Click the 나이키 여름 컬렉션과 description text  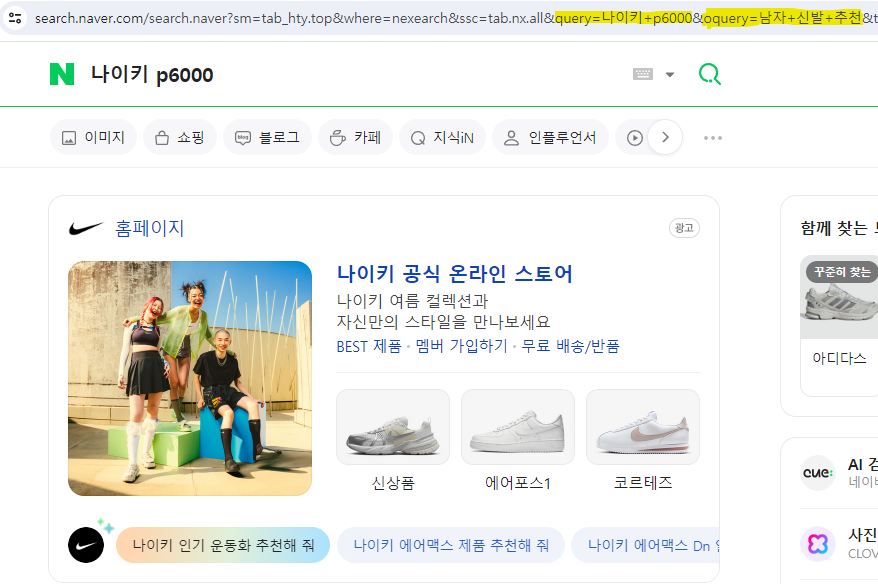(x=412, y=301)
